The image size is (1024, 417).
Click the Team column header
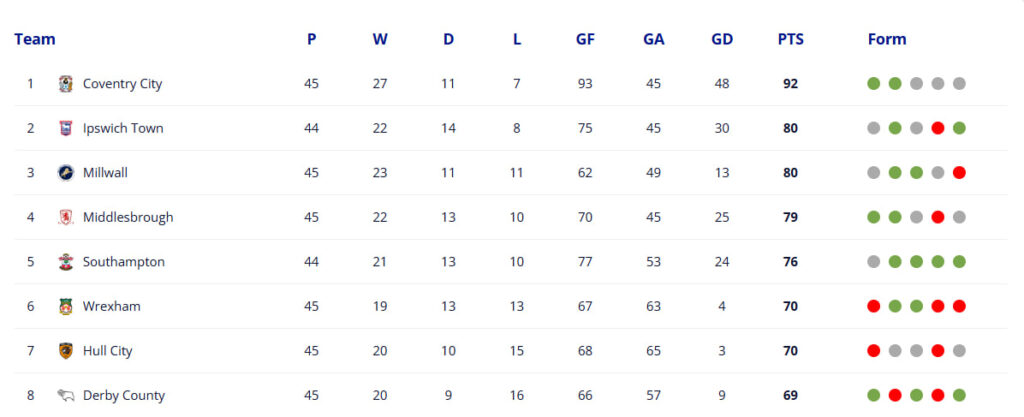35,40
